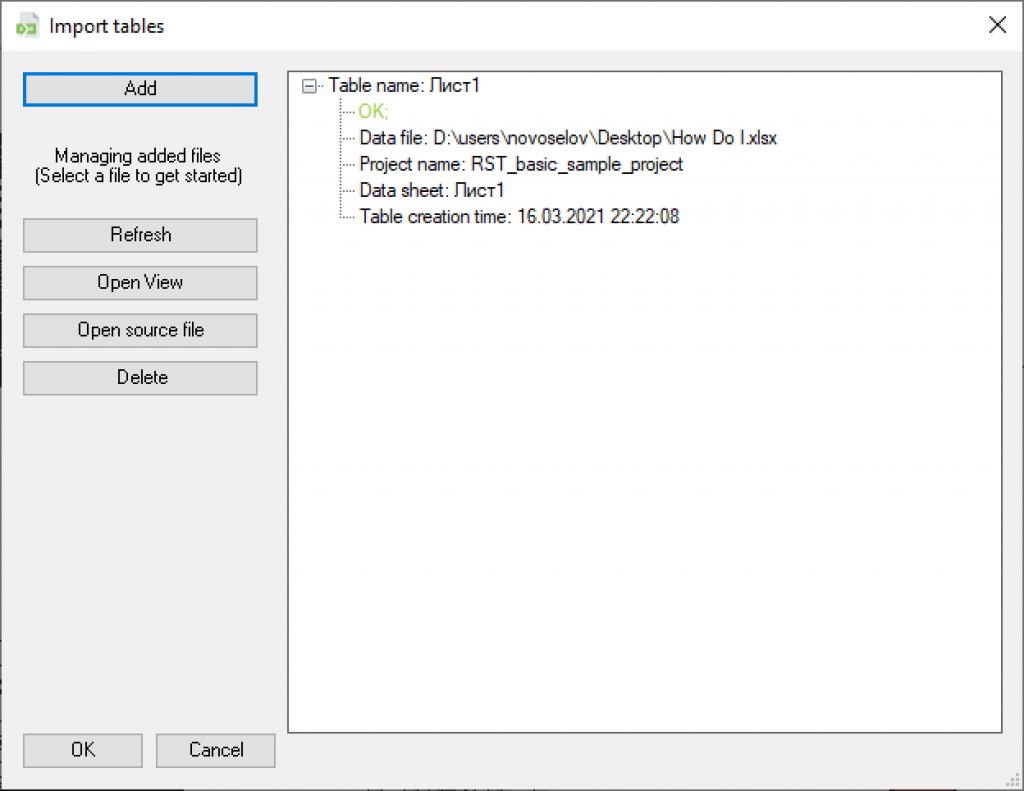The width and height of the screenshot is (1024, 791).
Task: Refresh the added files list
Action: coord(140,235)
